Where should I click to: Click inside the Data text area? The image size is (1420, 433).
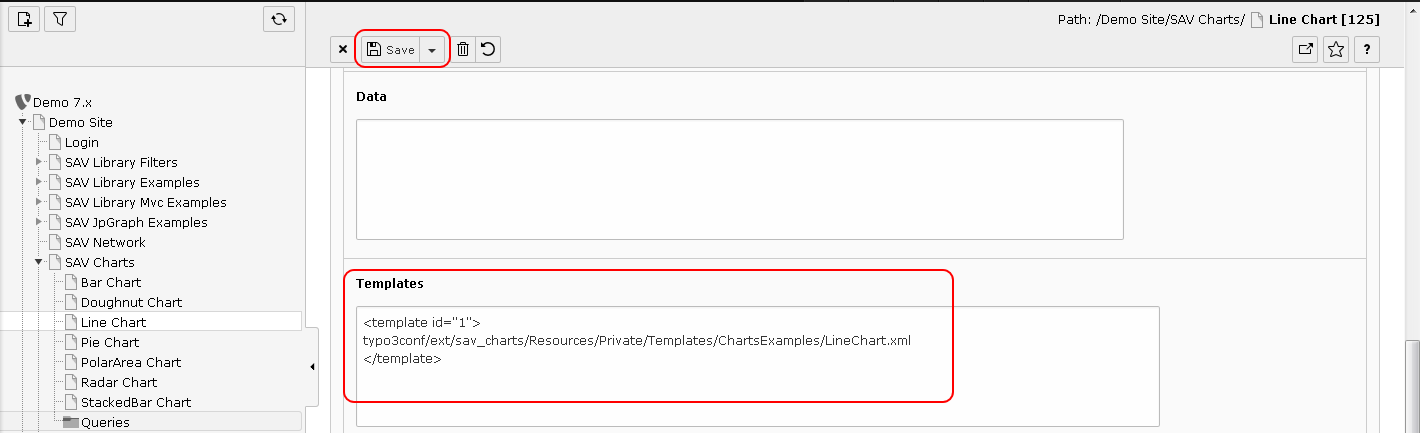pos(740,180)
